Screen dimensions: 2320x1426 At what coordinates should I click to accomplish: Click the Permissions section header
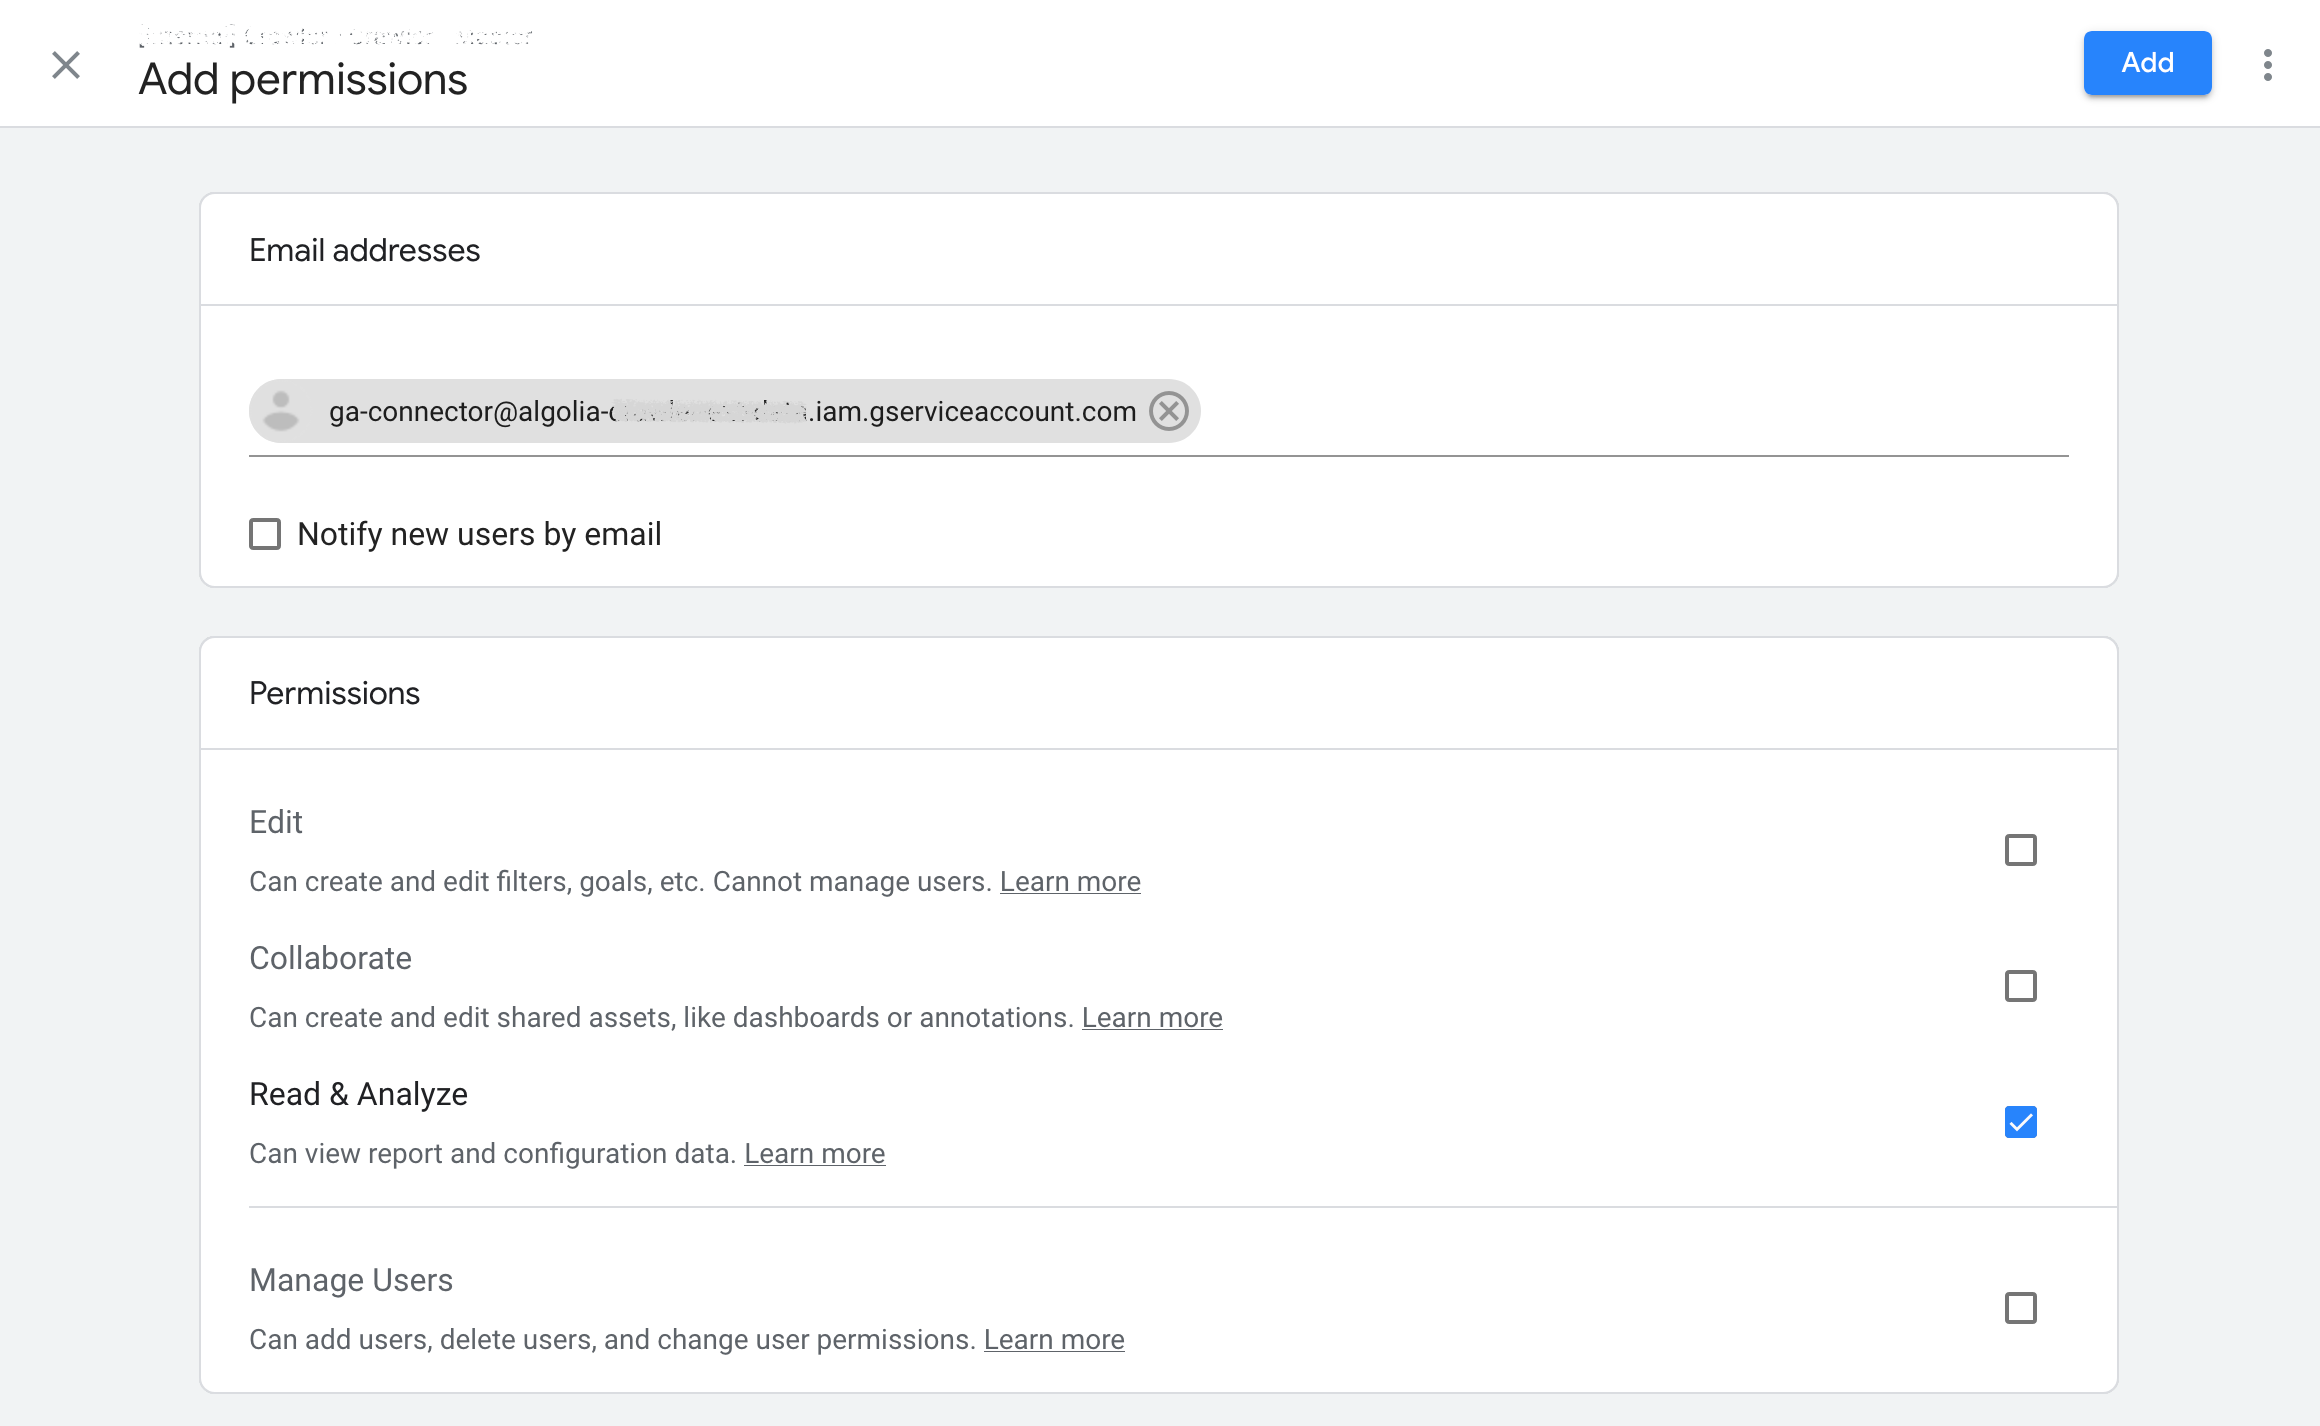tap(335, 693)
